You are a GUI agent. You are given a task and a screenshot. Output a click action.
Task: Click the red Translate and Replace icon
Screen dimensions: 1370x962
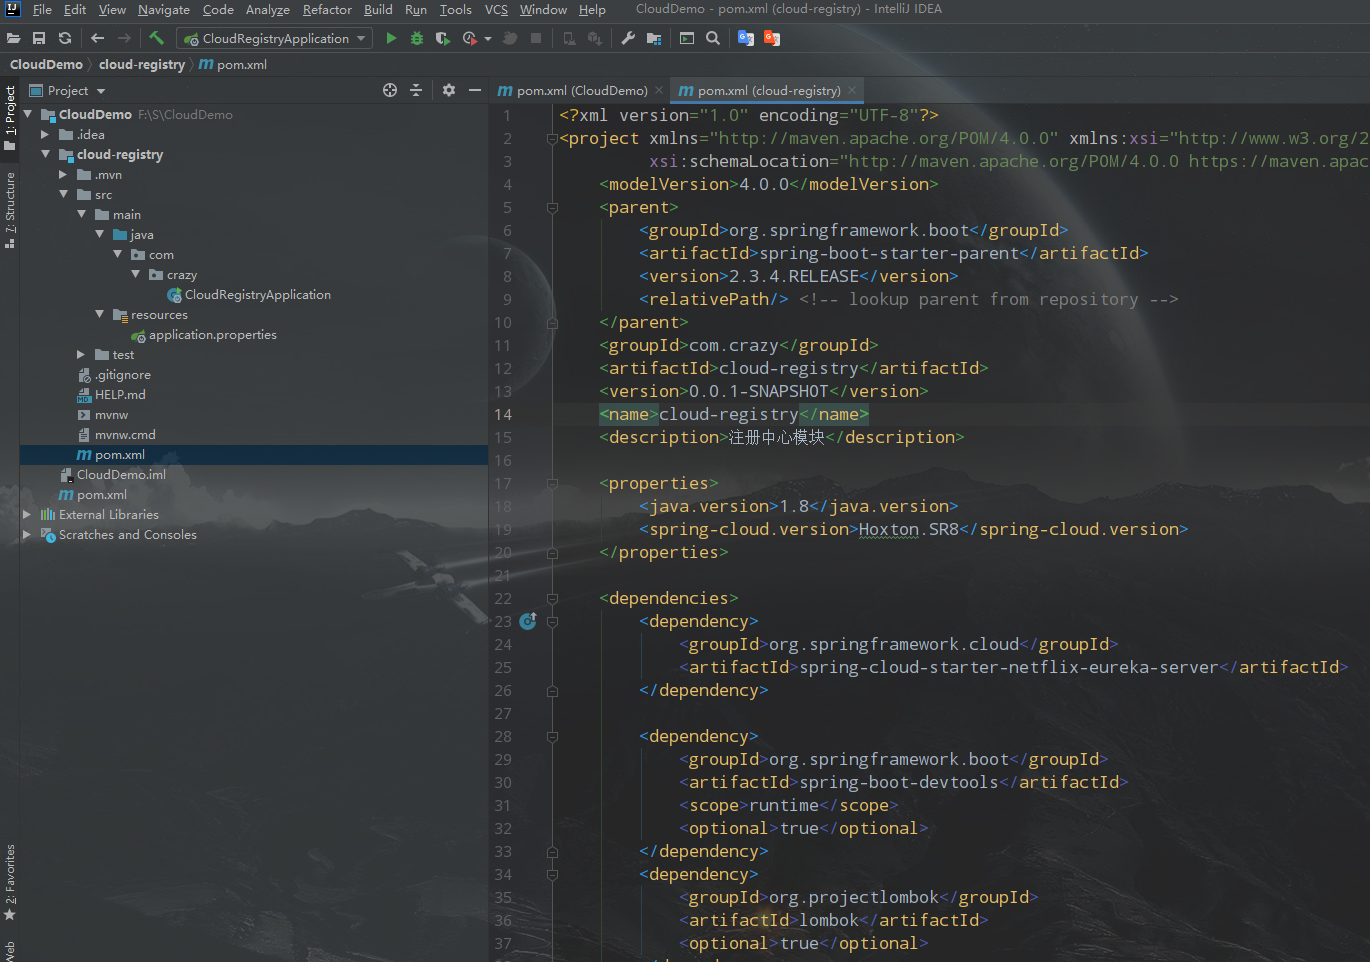[x=772, y=38]
